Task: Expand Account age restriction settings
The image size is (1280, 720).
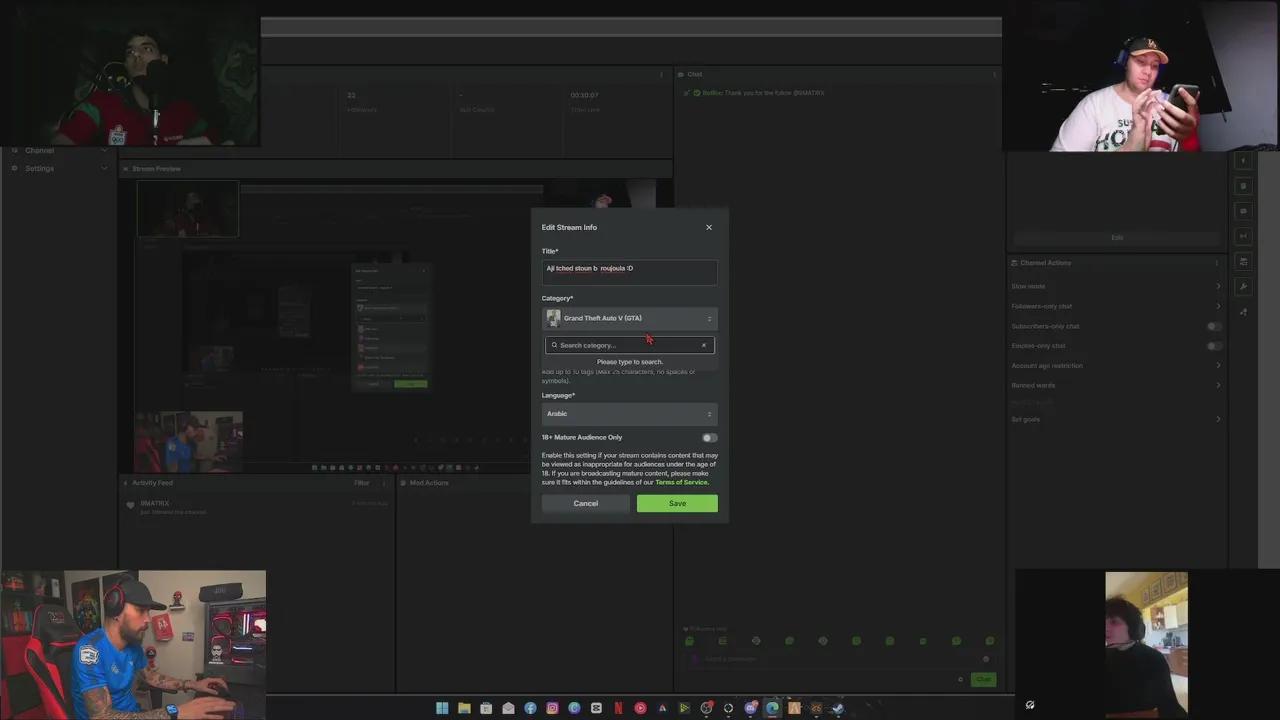Action: (x=1116, y=365)
